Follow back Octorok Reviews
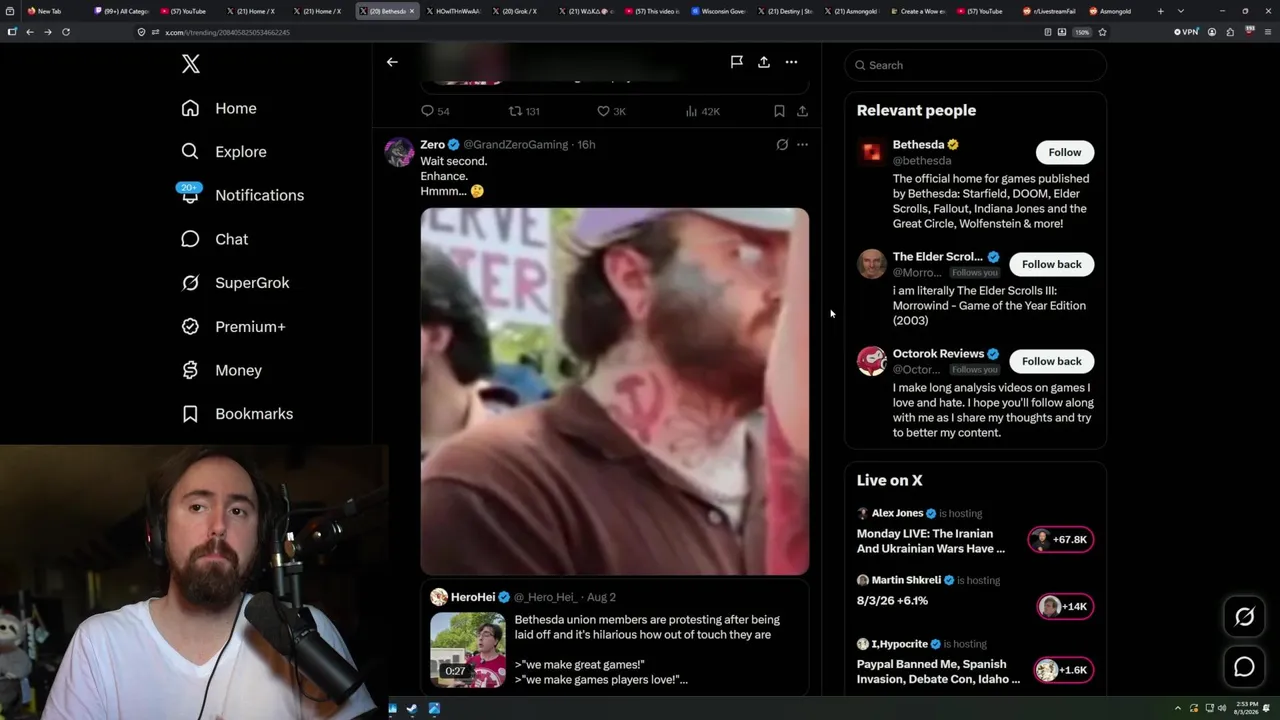The image size is (1280, 720). tap(1051, 361)
